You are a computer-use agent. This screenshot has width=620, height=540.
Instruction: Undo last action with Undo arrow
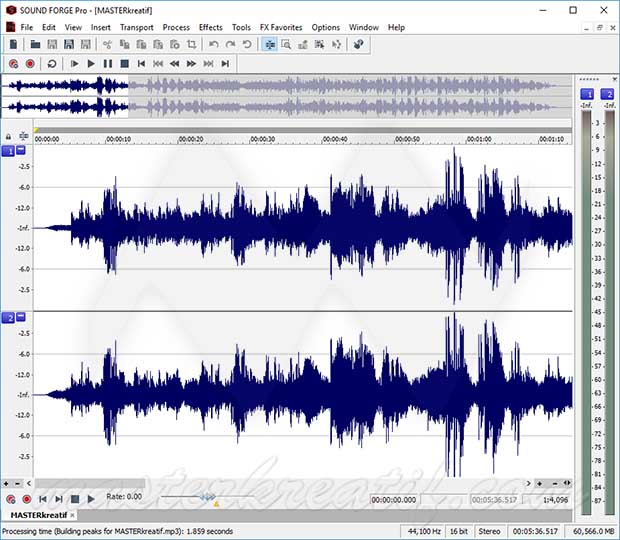(214, 44)
